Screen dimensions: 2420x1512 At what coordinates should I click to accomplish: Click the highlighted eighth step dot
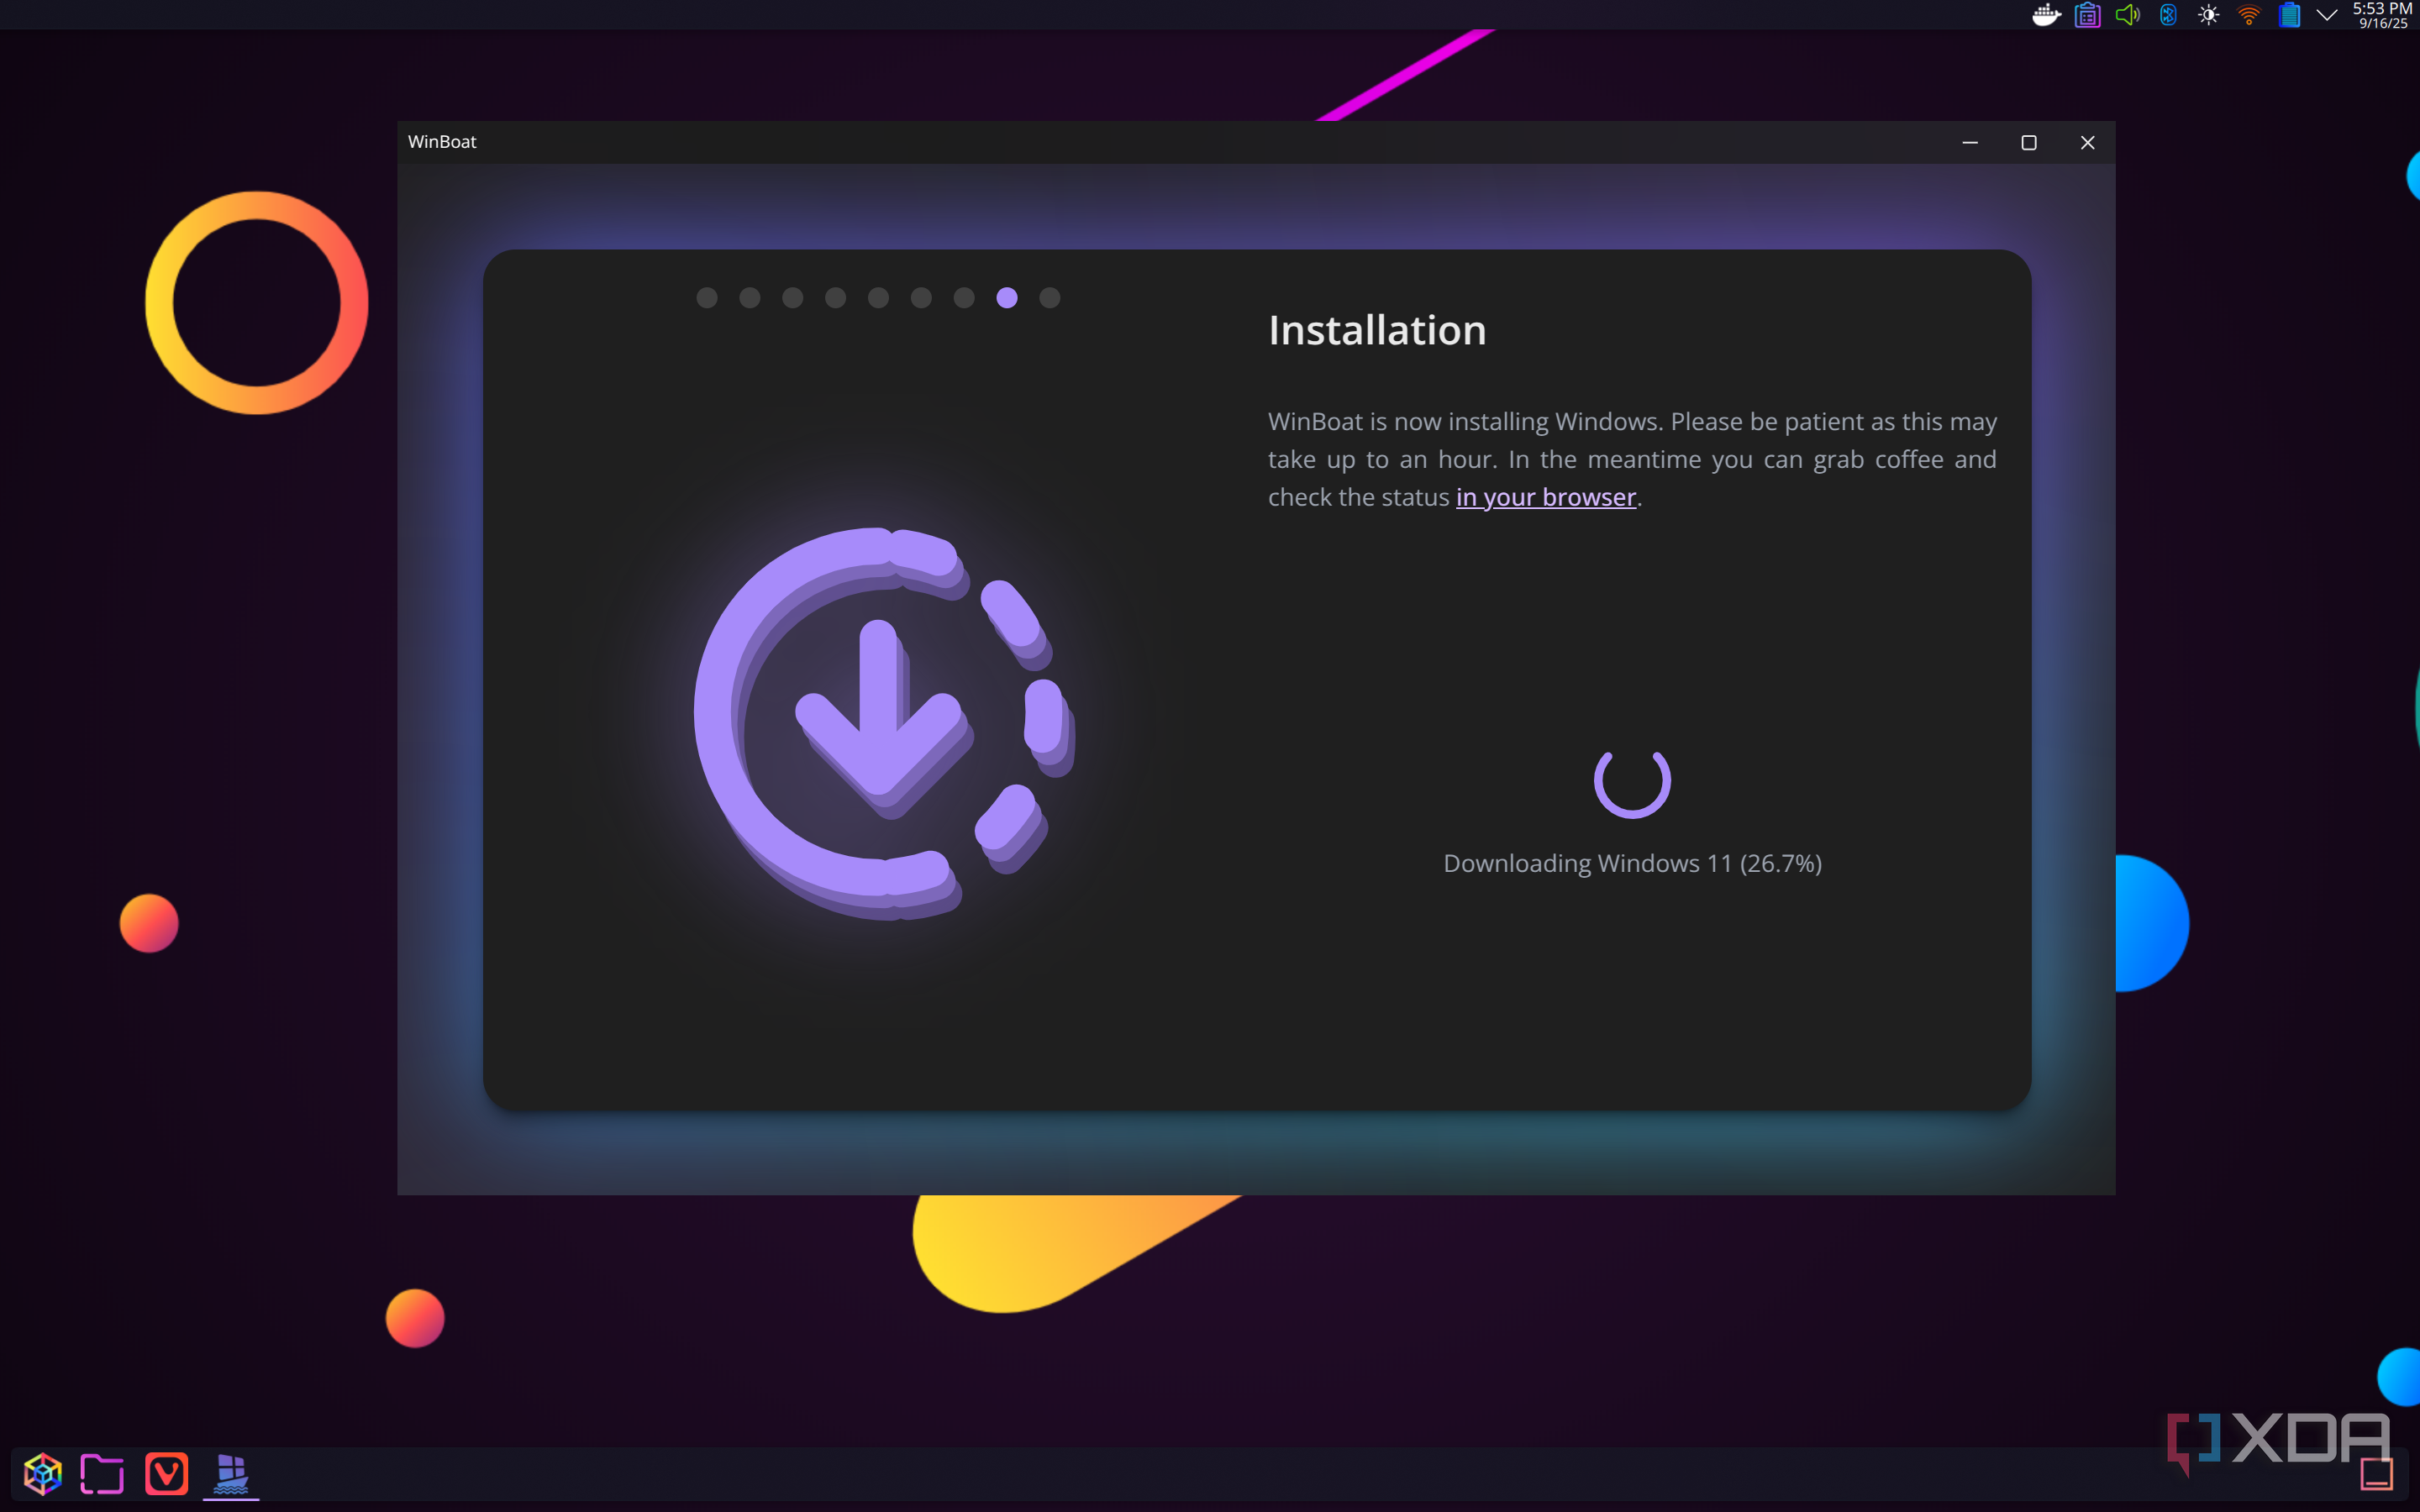(1007, 298)
